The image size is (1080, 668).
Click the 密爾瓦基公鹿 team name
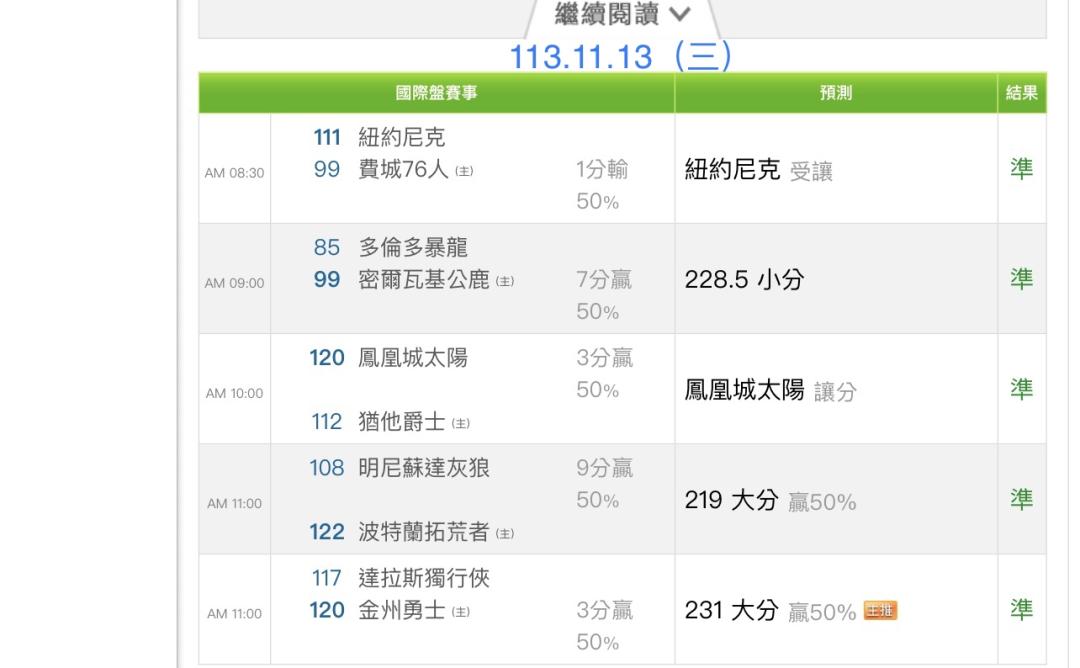pyautogui.click(x=424, y=279)
